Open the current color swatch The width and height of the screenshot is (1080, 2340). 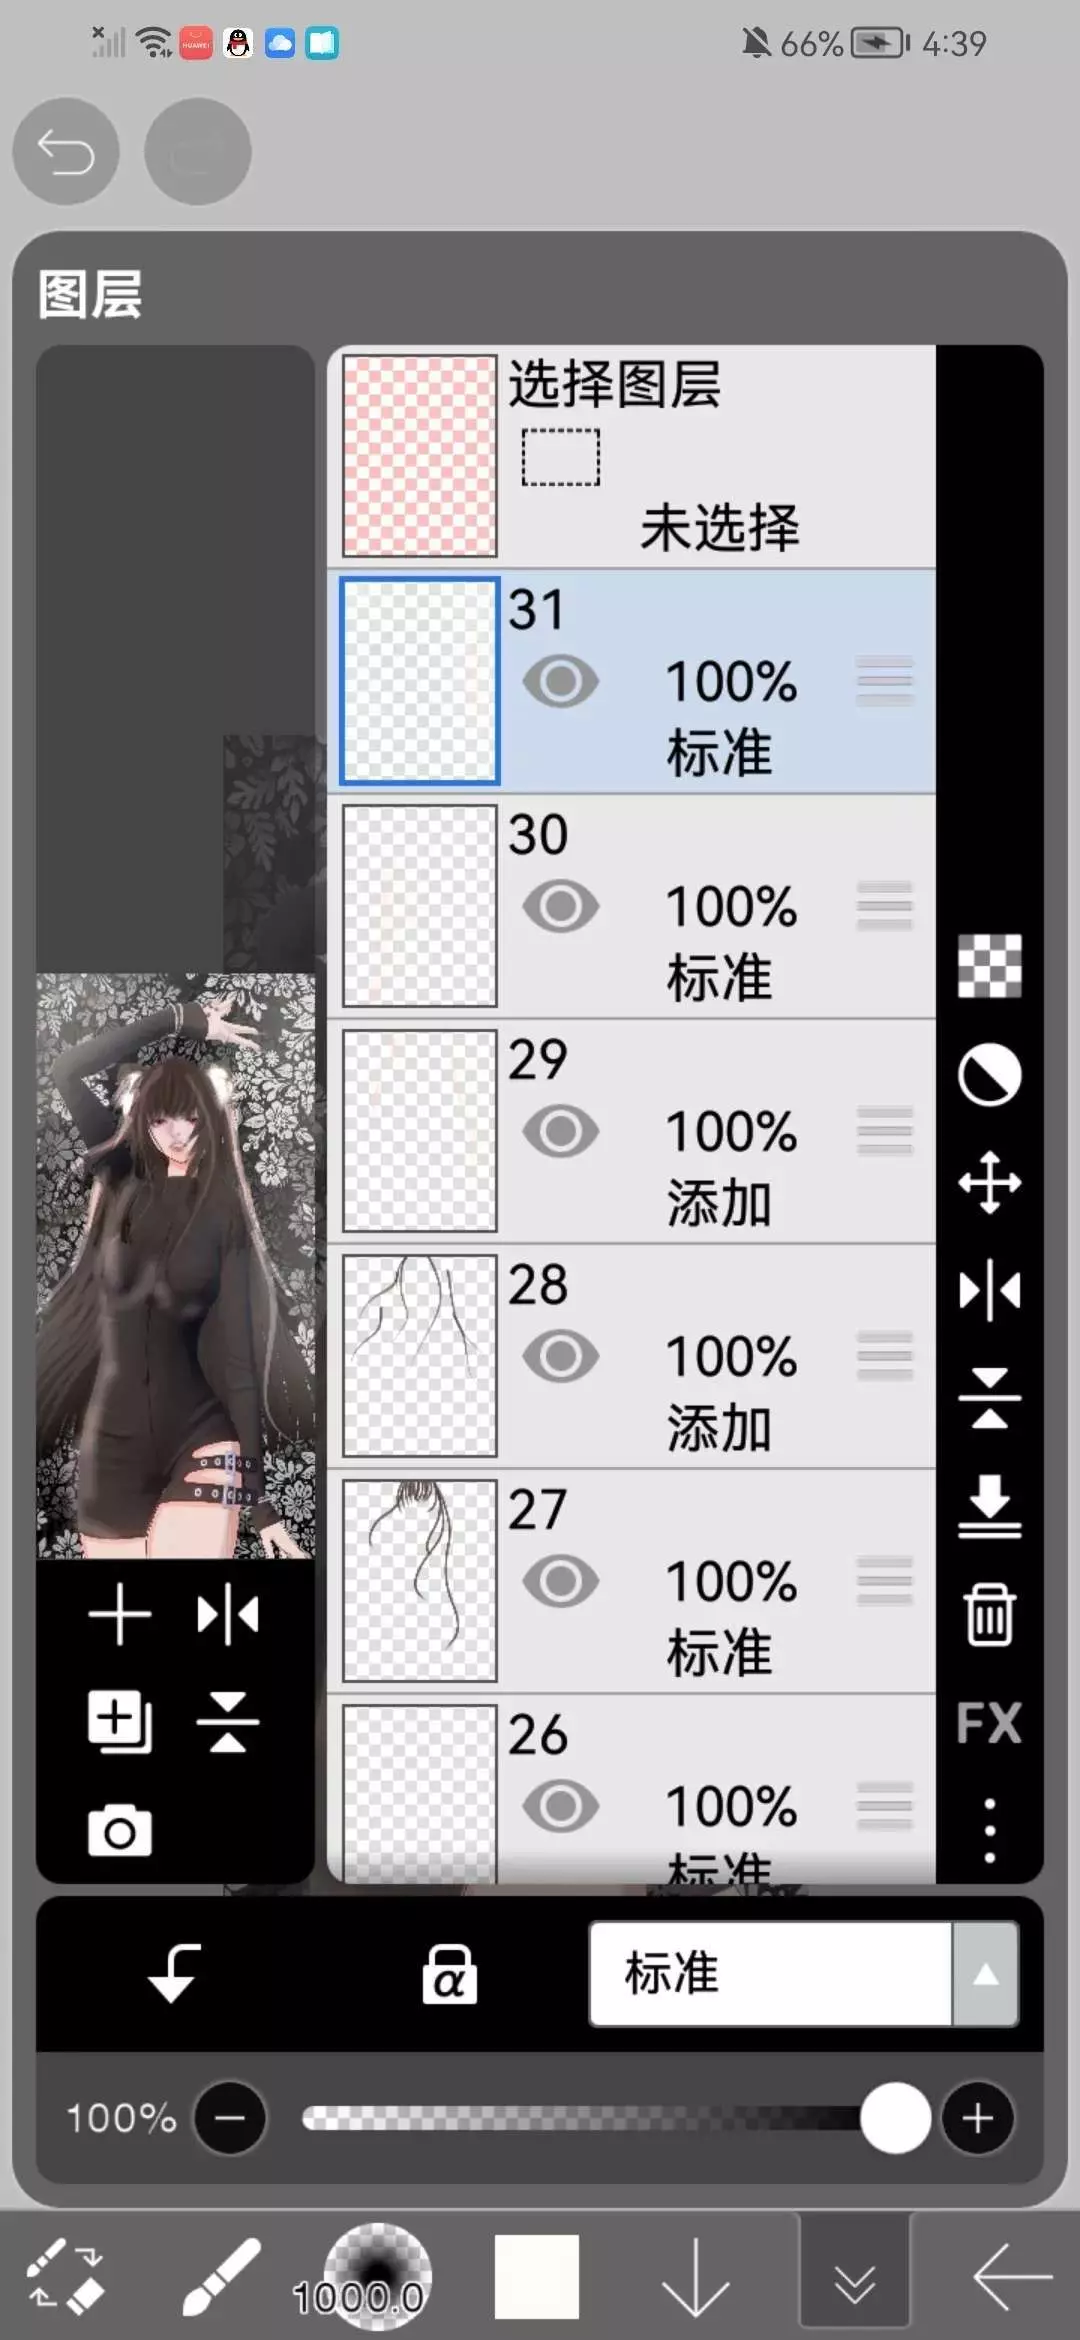[537, 2276]
